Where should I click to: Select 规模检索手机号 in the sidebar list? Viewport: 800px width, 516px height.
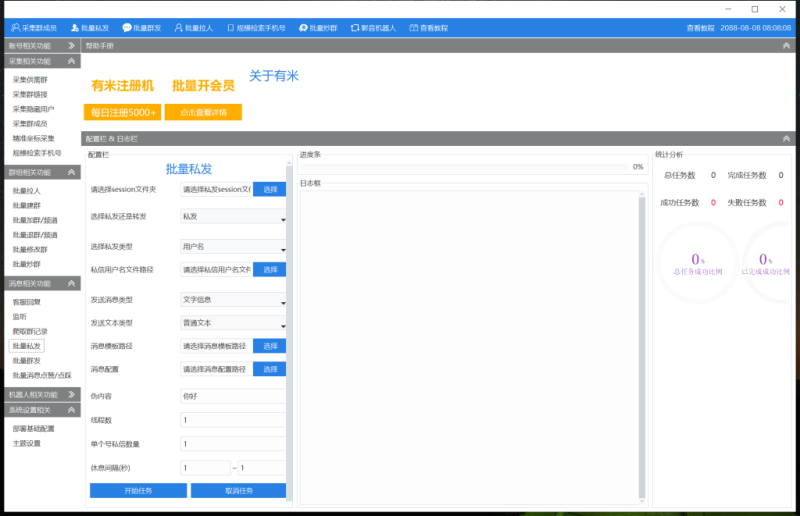[37, 153]
